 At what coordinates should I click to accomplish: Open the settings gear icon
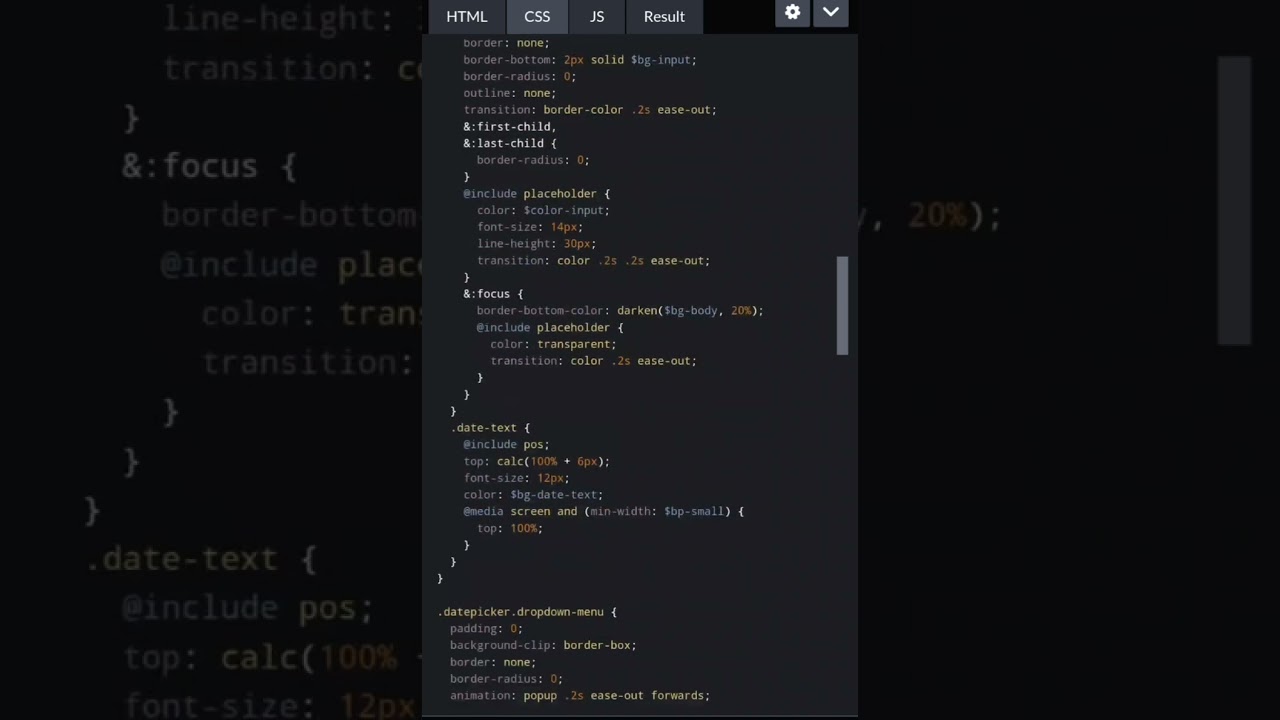[x=792, y=12]
